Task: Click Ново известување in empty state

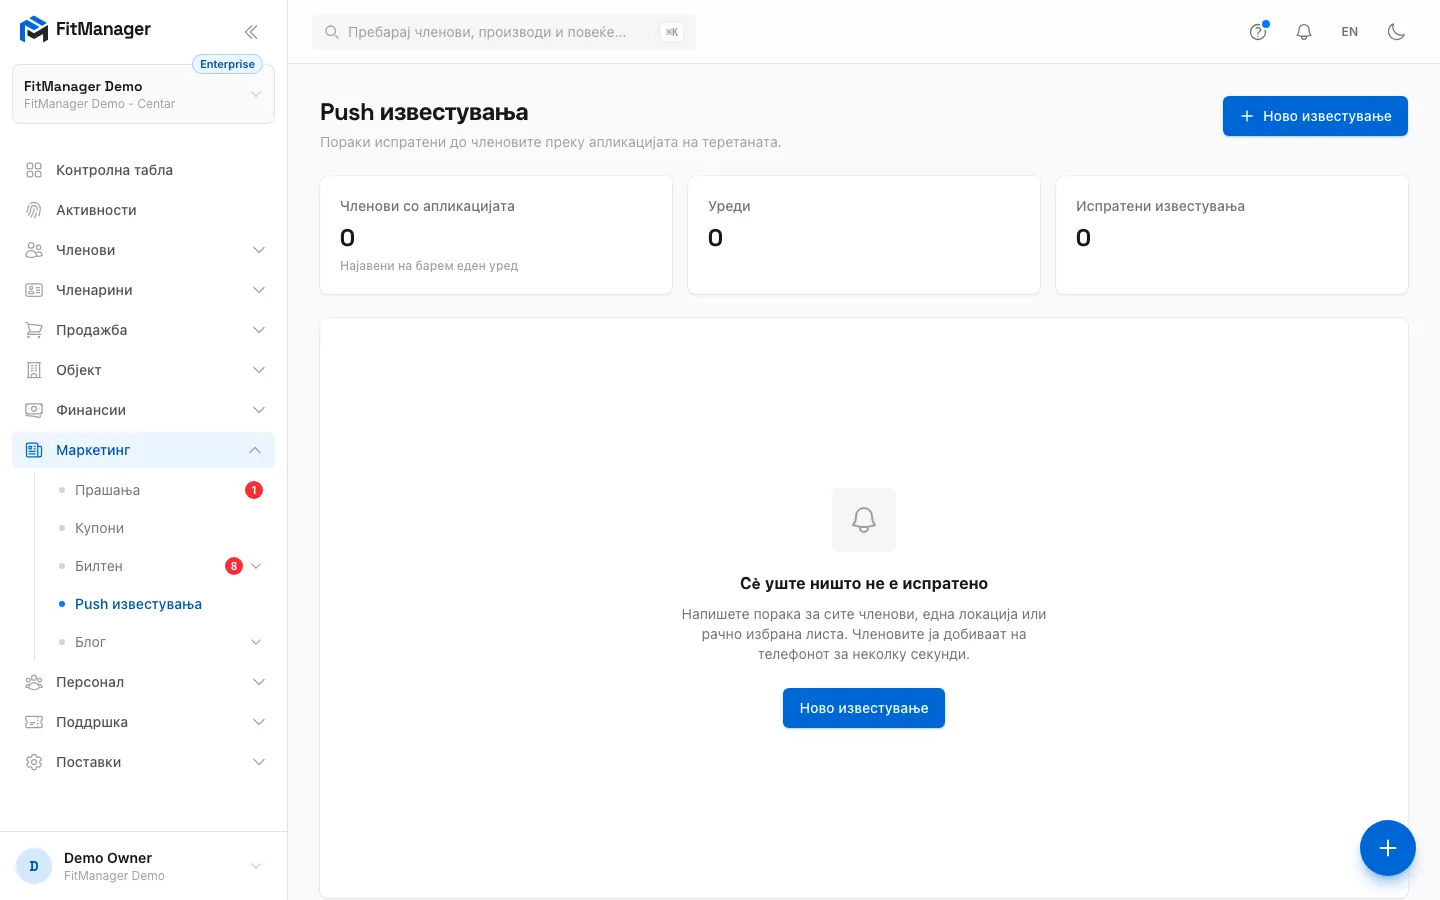Action: click(x=864, y=708)
